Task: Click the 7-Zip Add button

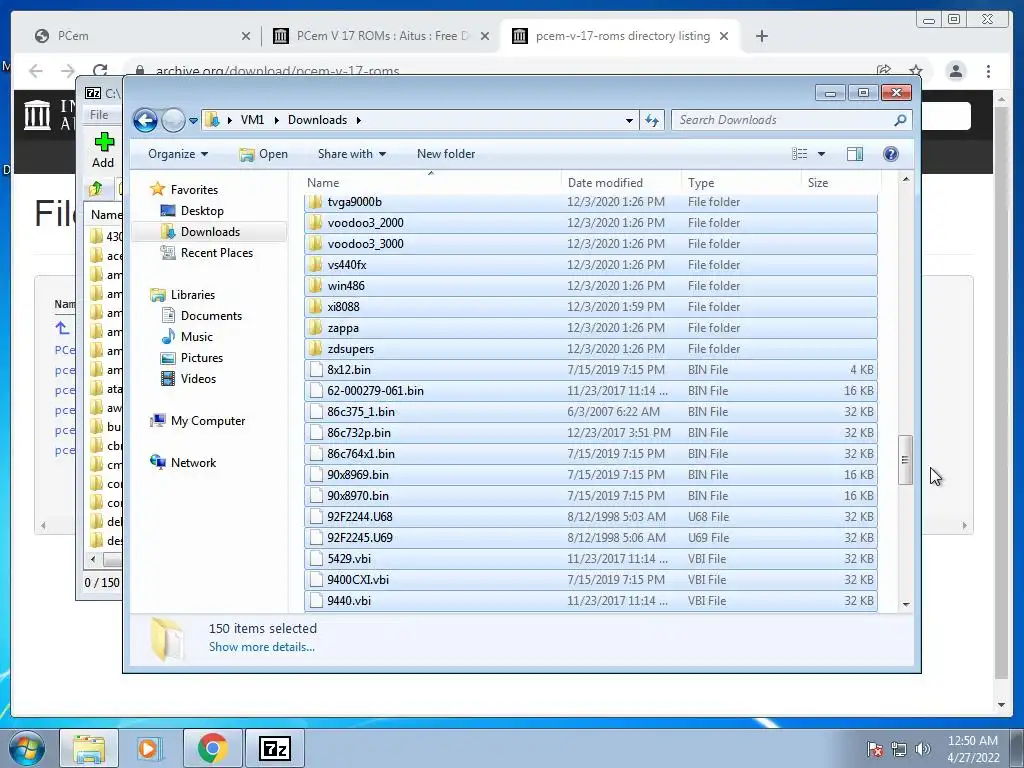Action: pos(103,150)
